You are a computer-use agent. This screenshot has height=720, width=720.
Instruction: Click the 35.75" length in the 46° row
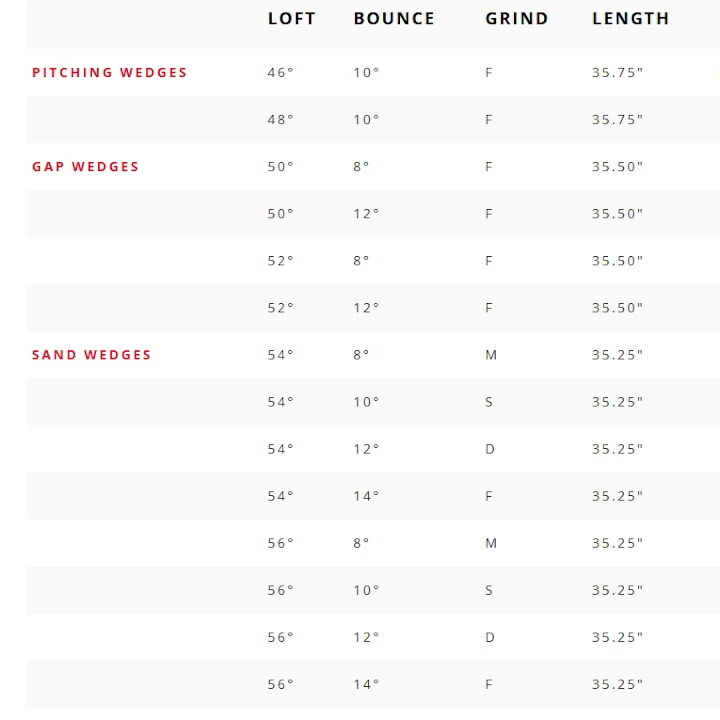tap(617, 73)
